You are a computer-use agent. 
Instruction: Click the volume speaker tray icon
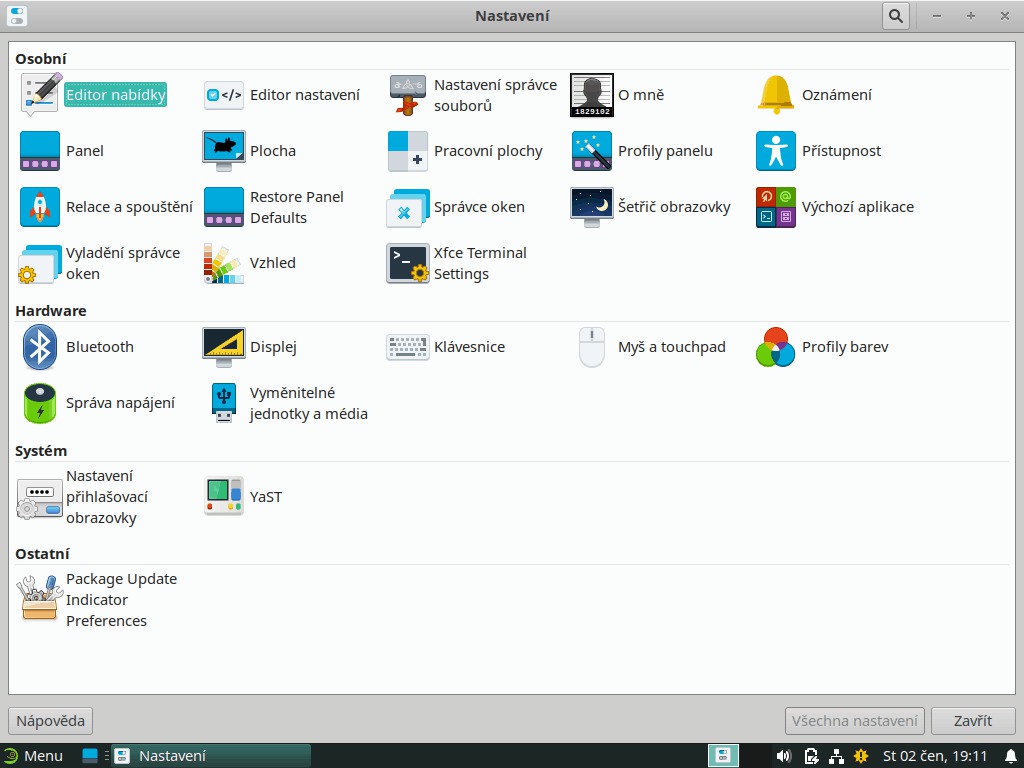pyautogui.click(x=783, y=756)
